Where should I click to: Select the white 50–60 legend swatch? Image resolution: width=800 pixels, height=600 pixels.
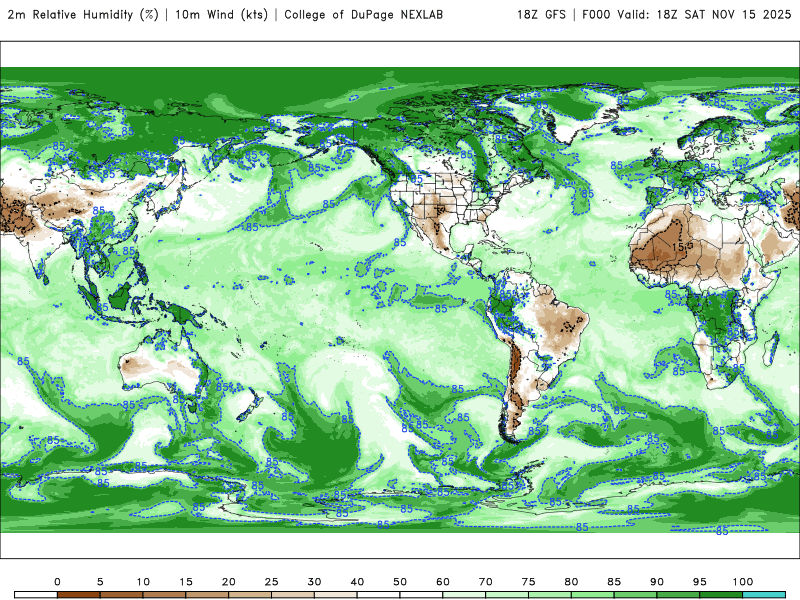coord(421,595)
